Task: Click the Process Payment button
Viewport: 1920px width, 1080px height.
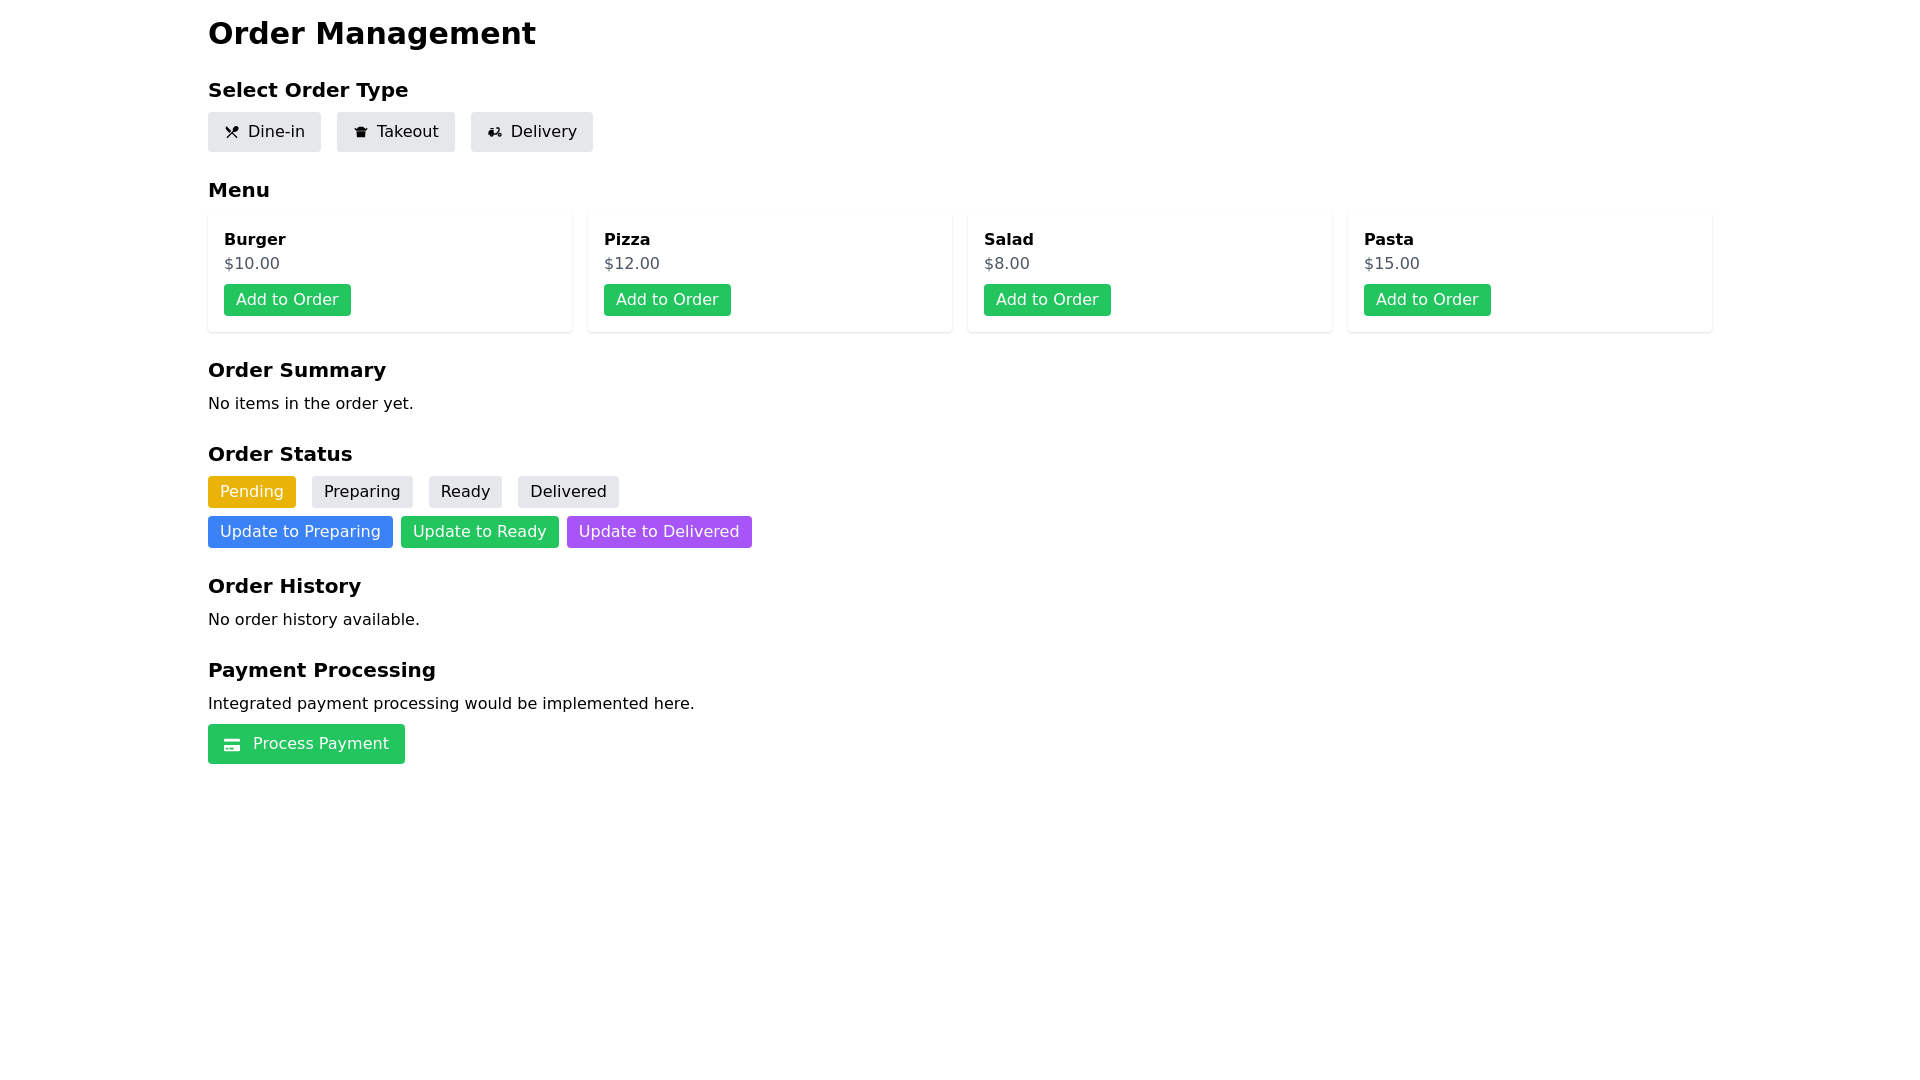Action: (x=306, y=744)
